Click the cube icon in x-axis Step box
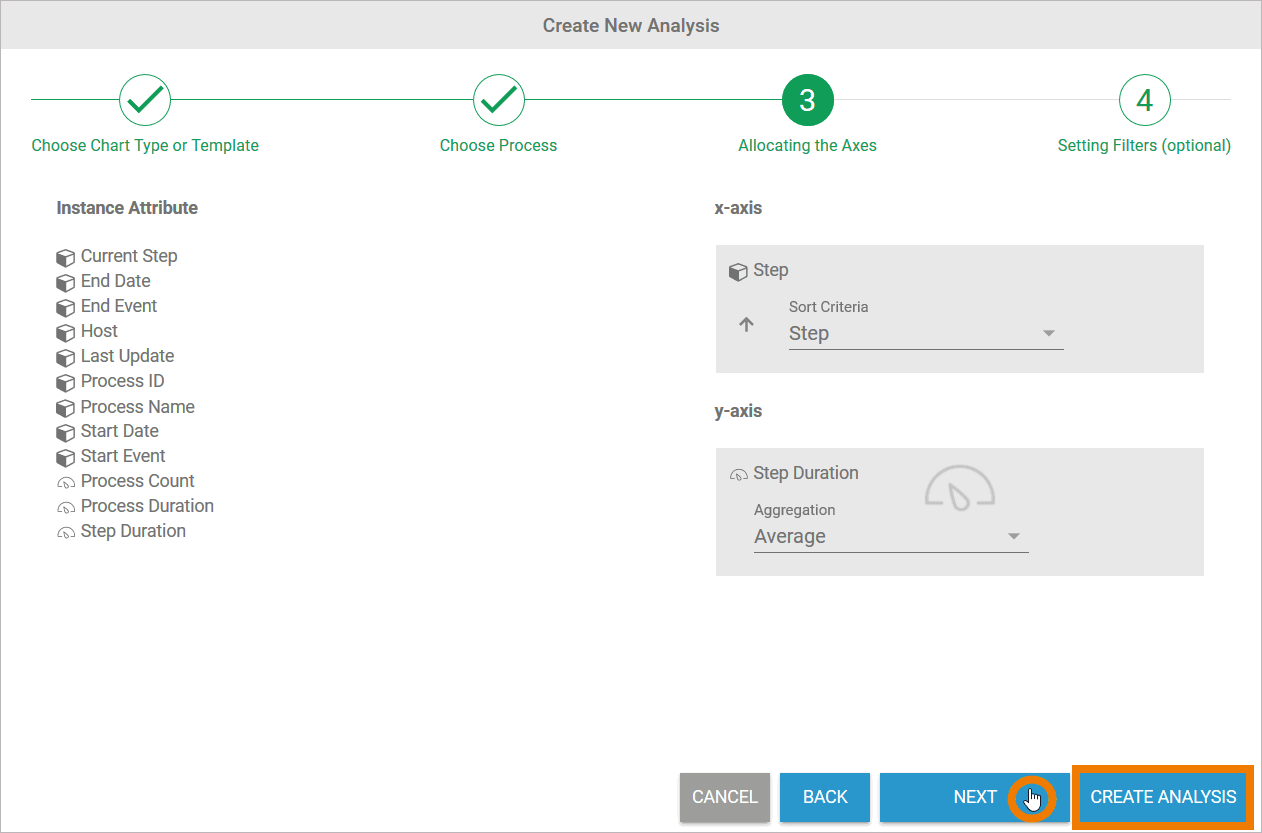 pos(738,271)
